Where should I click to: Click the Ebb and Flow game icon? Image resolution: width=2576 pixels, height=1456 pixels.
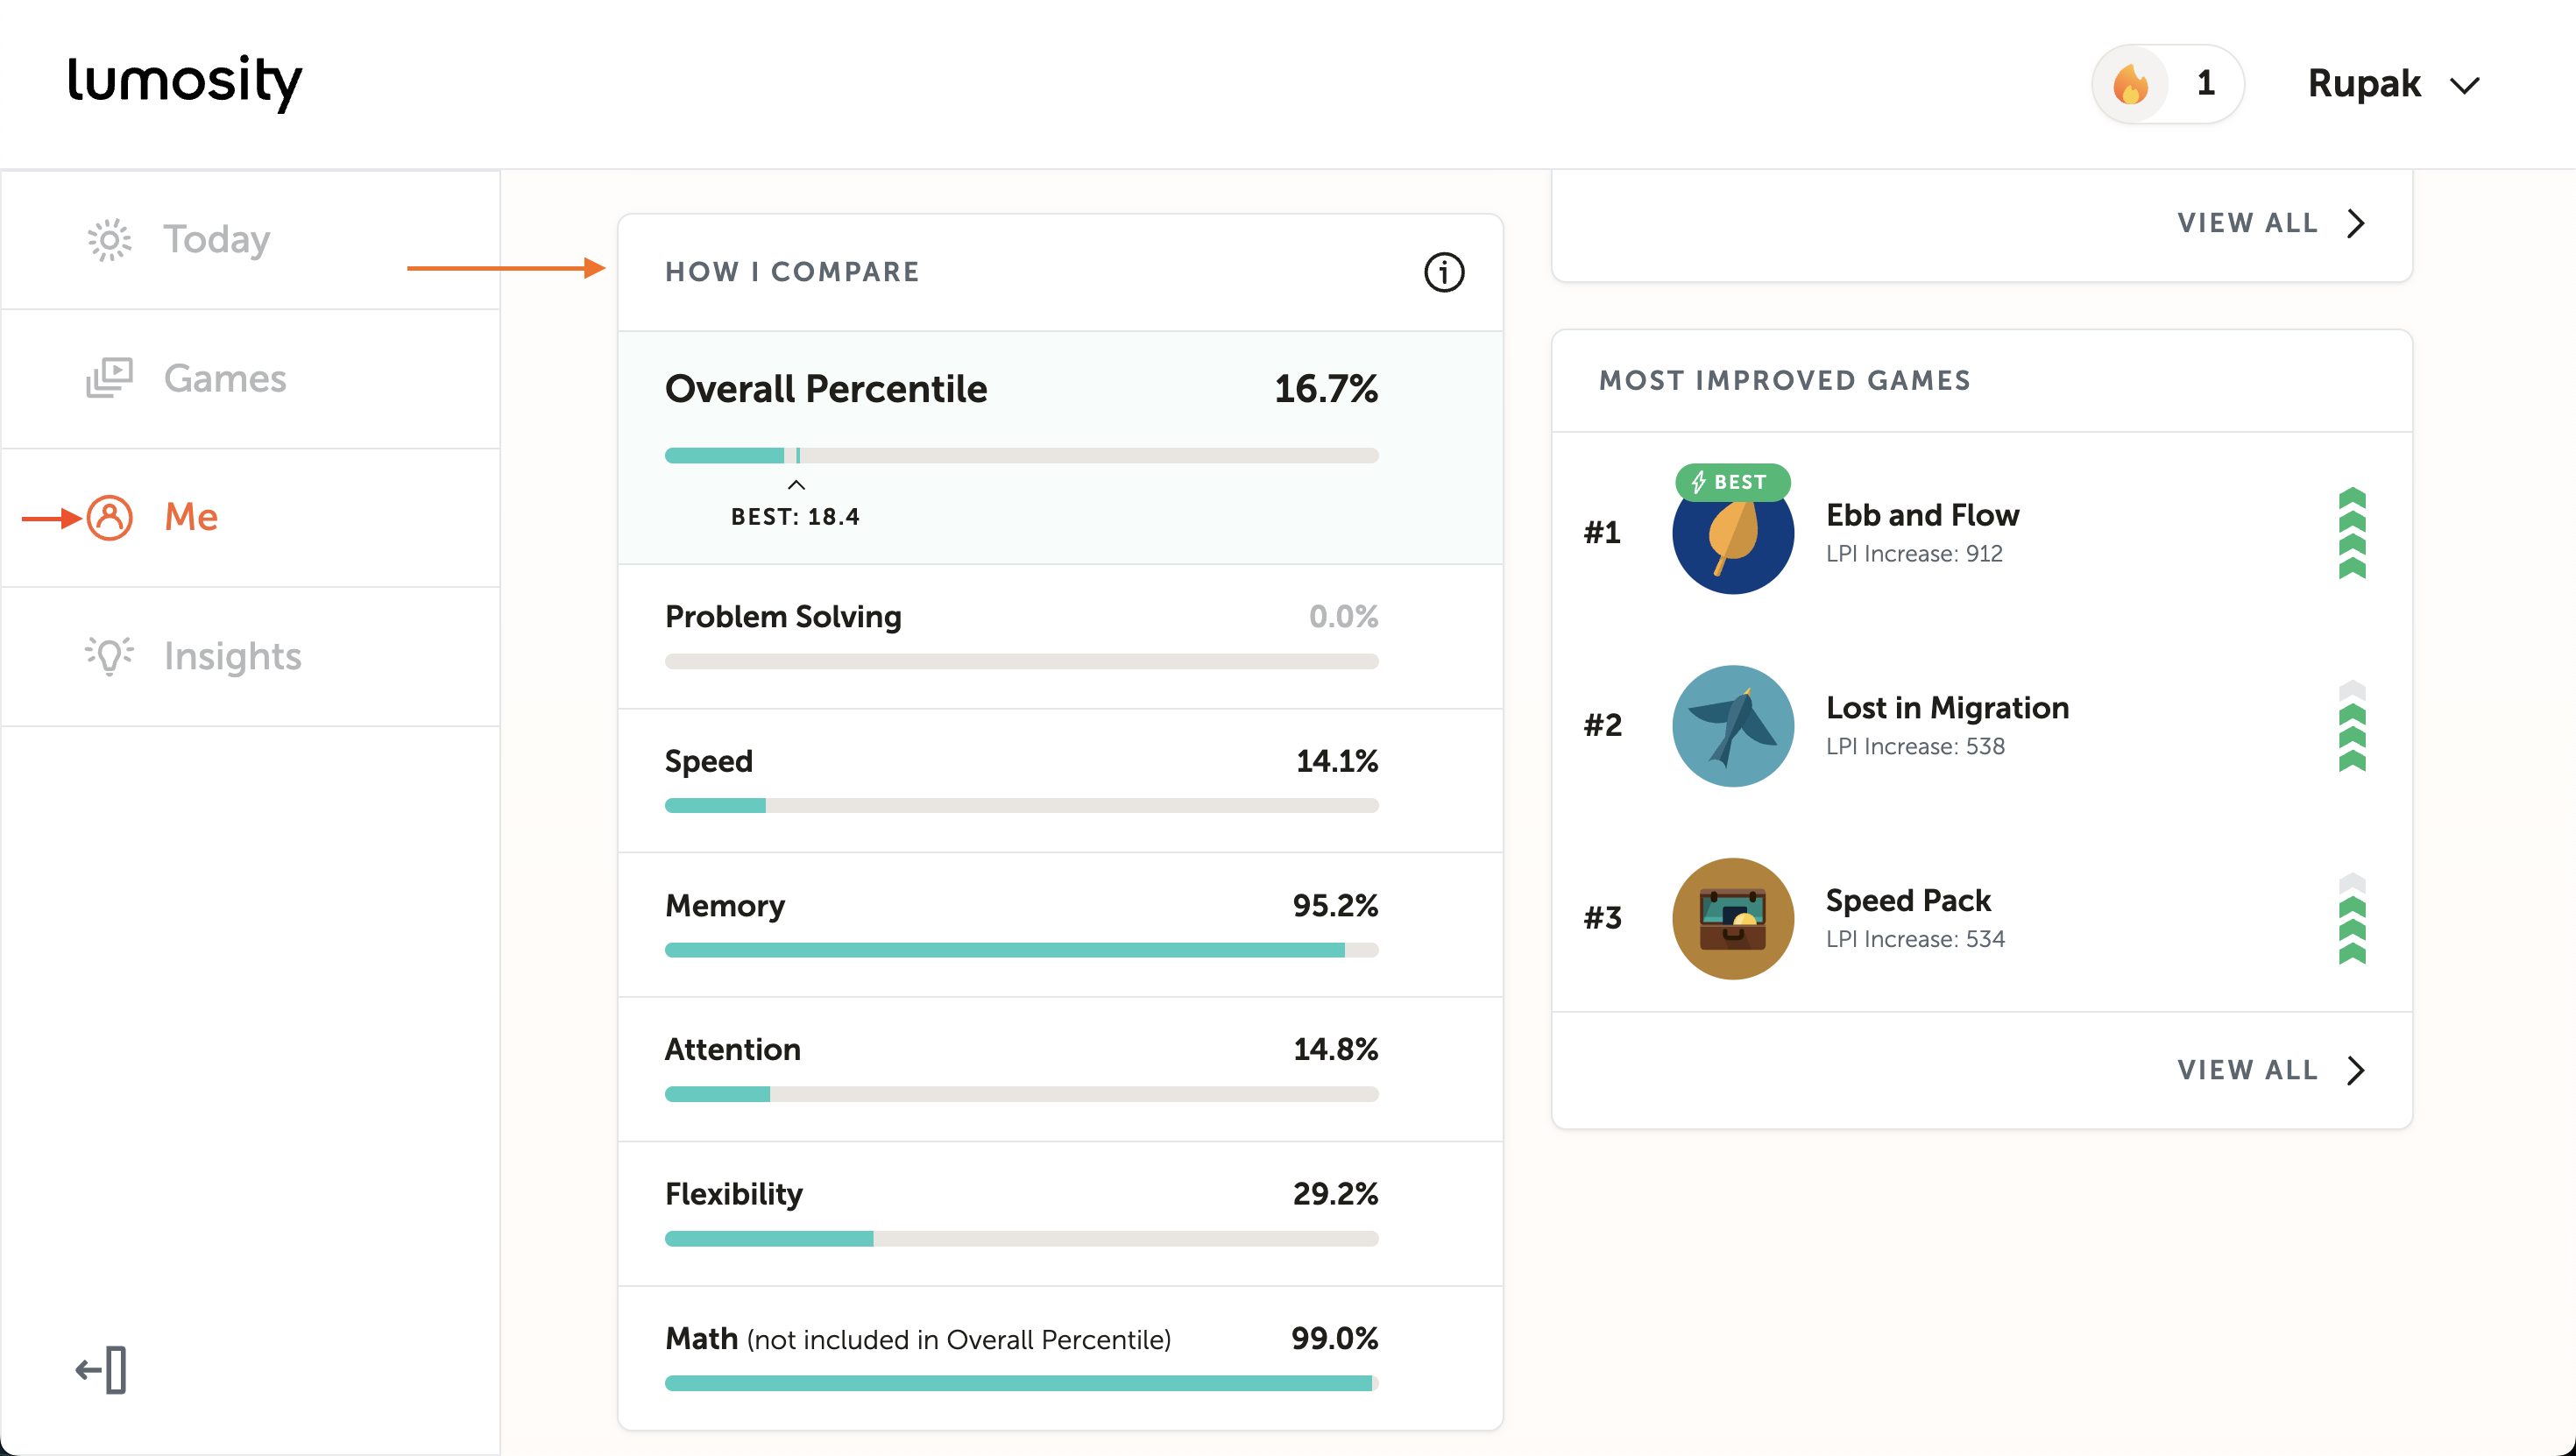(1732, 534)
